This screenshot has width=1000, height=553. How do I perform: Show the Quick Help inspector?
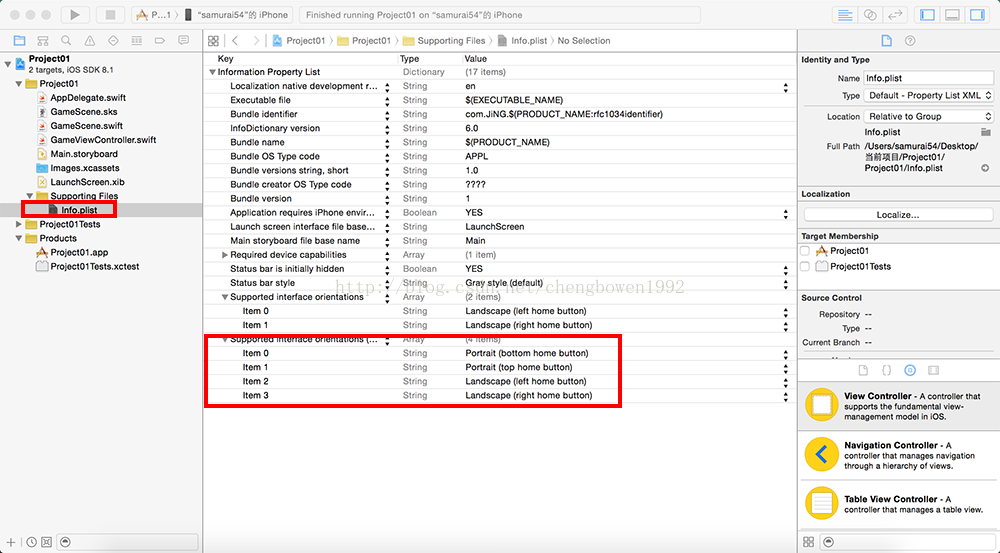[x=910, y=41]
